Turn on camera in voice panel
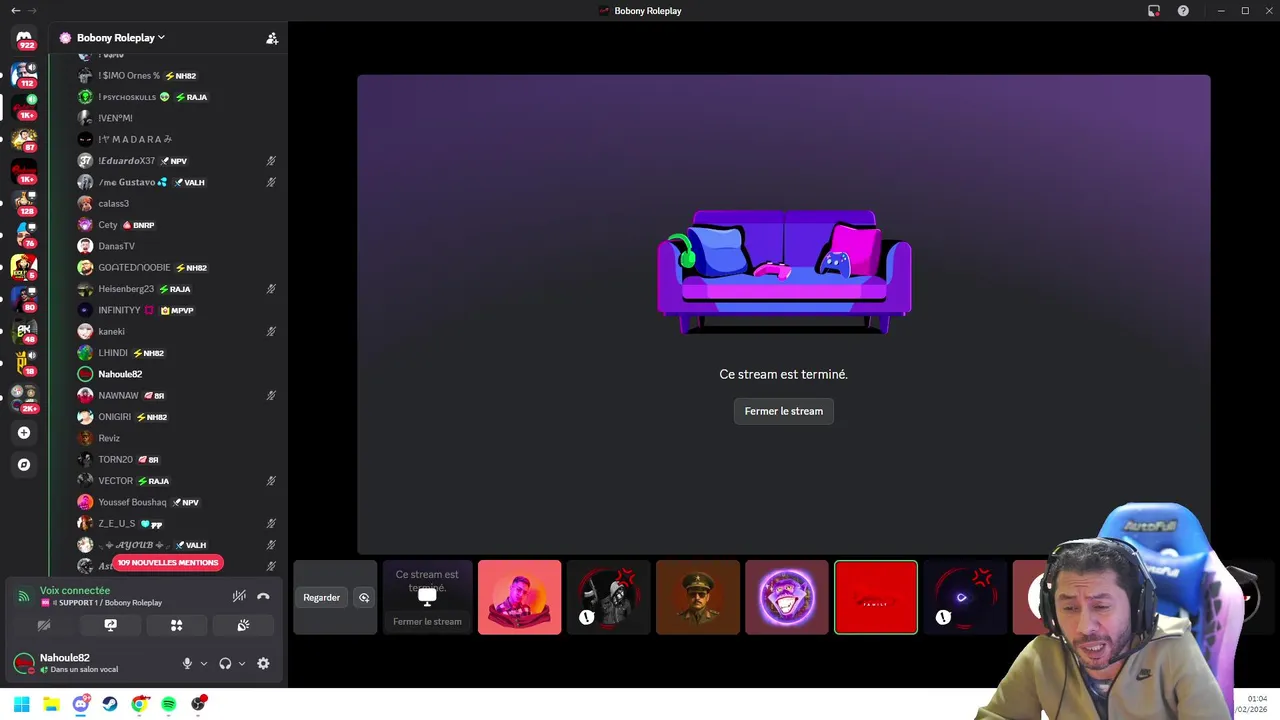 44,625
